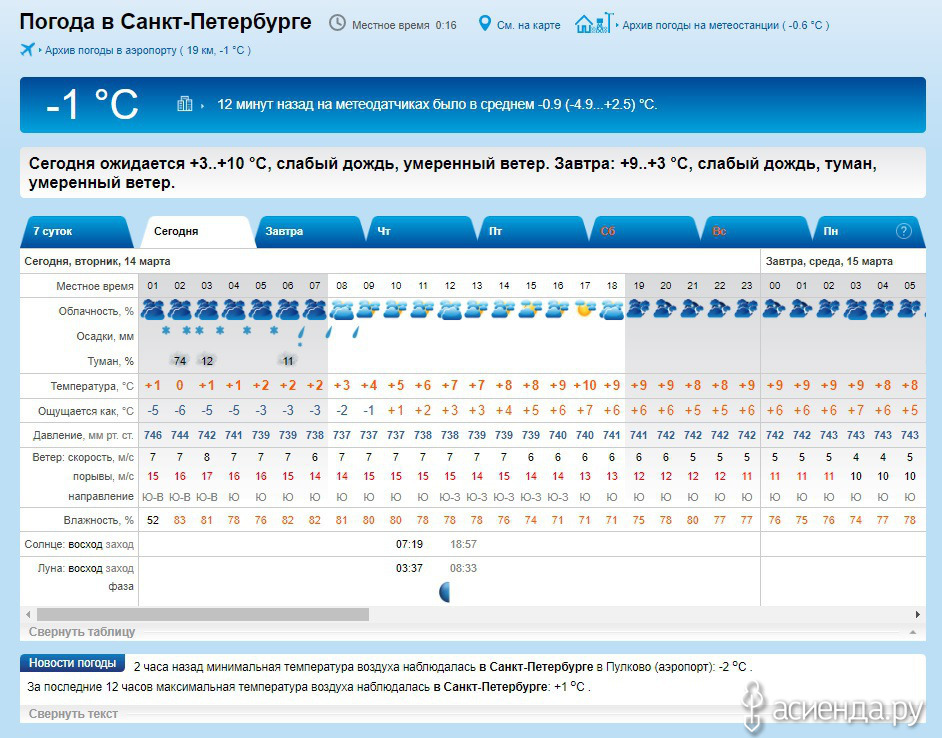
Task: Click the horizontal scrollbar thumb
Action: point(203,614)
